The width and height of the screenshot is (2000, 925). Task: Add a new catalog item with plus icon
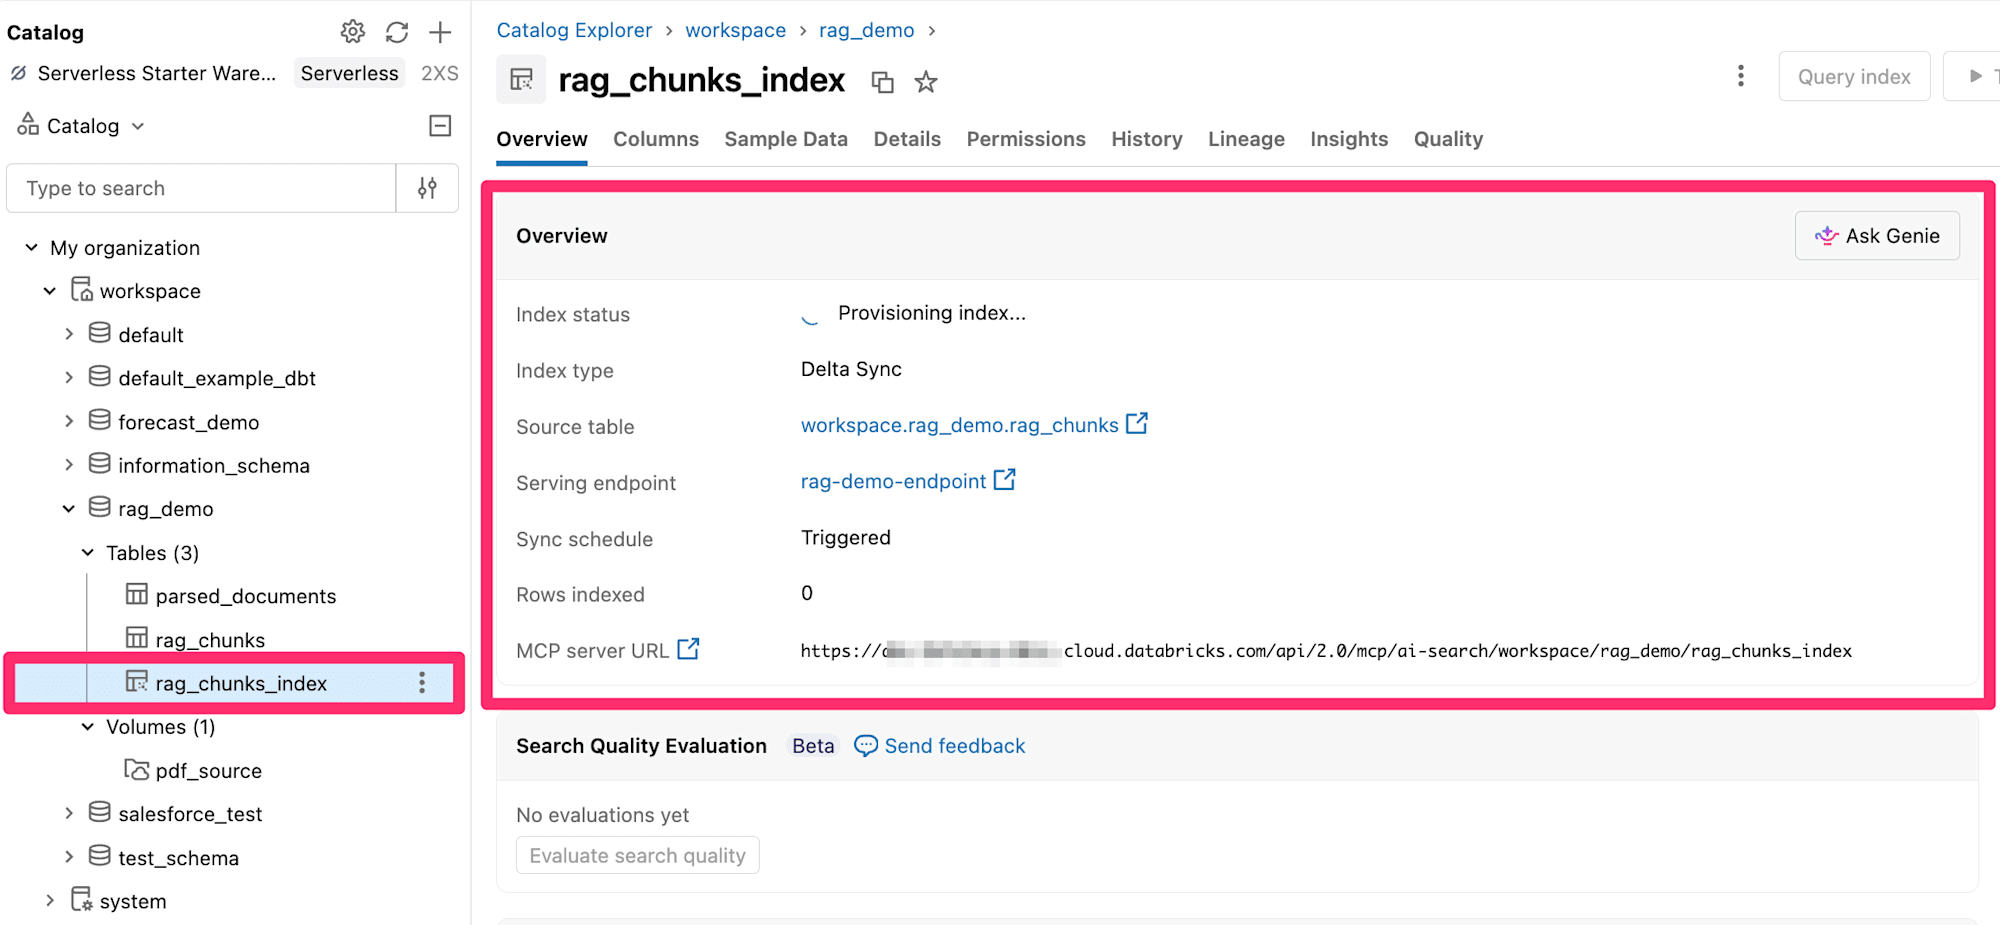click(440, 32)
